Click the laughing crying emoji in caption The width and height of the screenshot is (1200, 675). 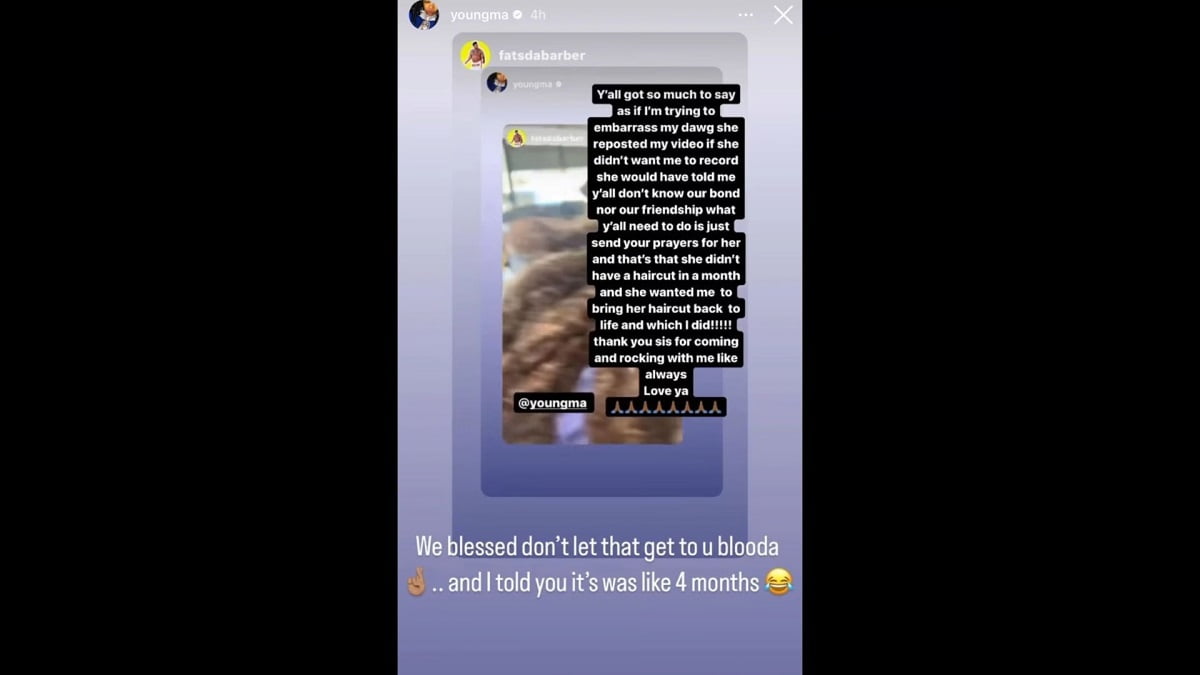click(x=779, y=582)
